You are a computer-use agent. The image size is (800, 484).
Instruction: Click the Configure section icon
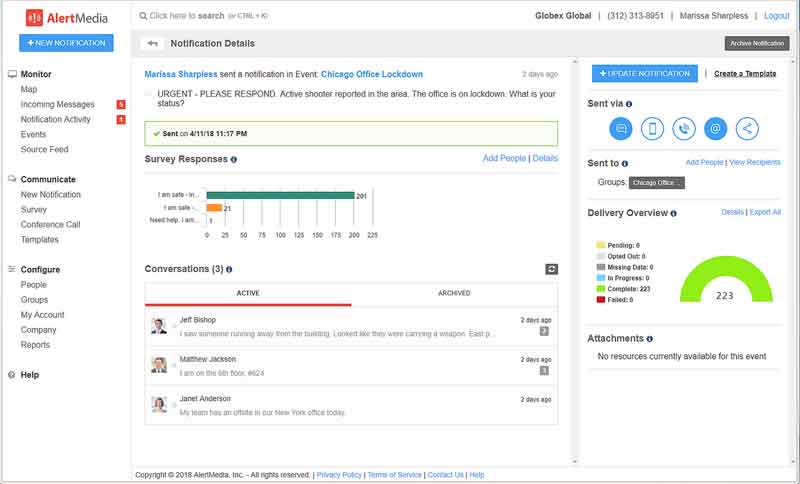[12, 269]
